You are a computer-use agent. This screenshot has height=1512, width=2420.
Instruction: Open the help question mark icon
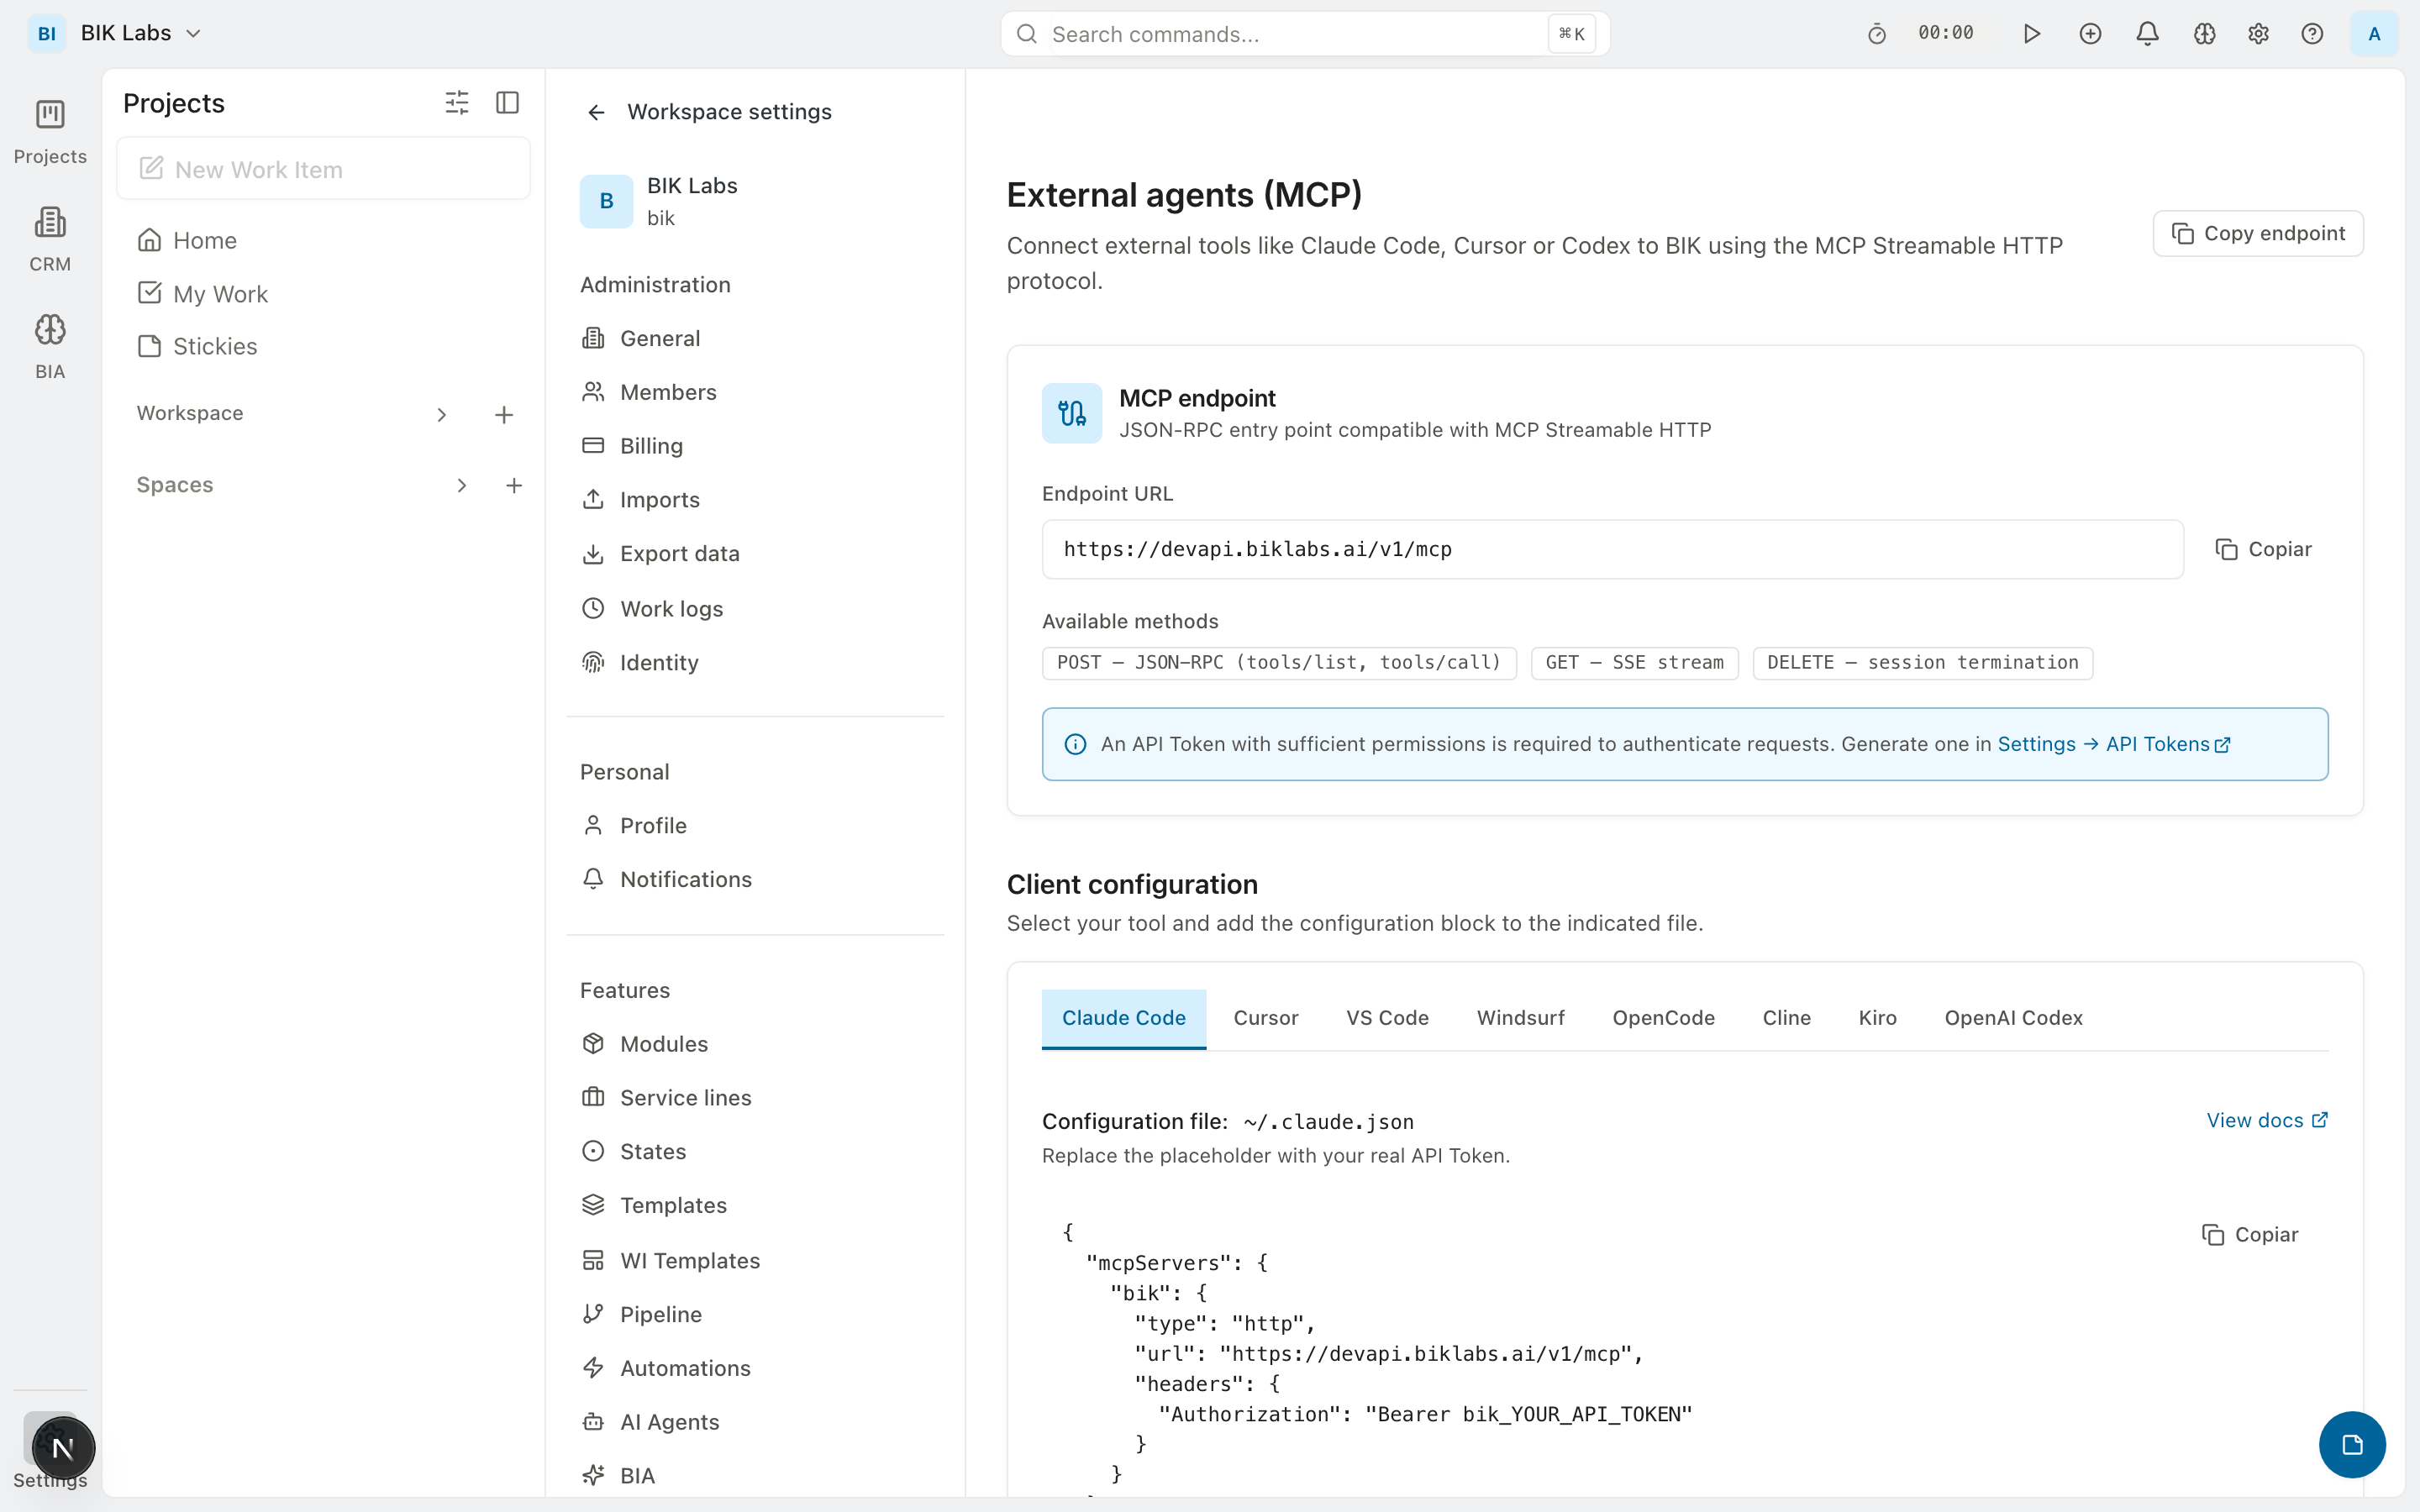[x=2312, y=34]
